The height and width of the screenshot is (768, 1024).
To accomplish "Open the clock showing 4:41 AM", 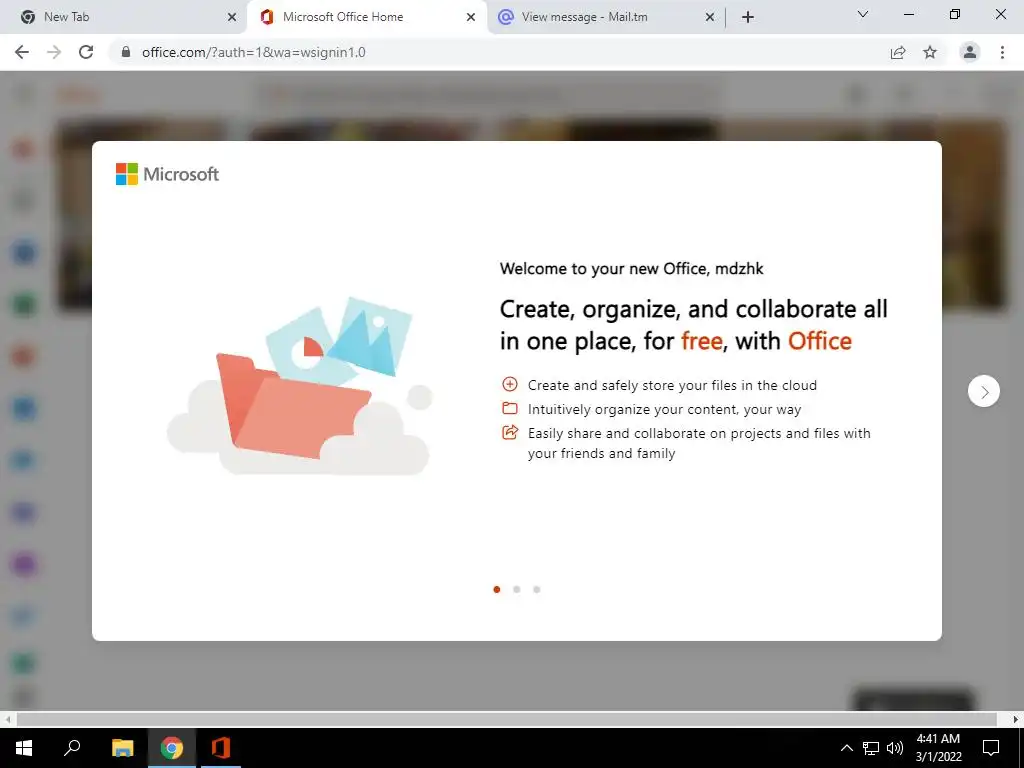I will [938, 748].
